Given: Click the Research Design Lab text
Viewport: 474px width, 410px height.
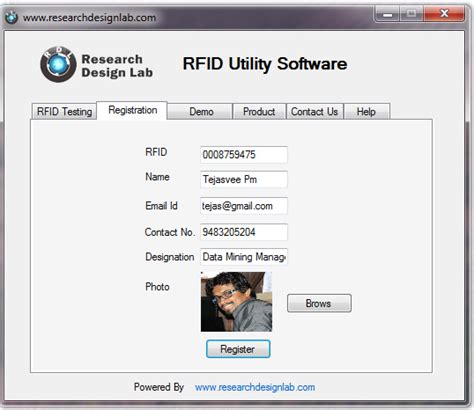Looking at the screenshot, I should pyautogui.click(x=117, y=66).
